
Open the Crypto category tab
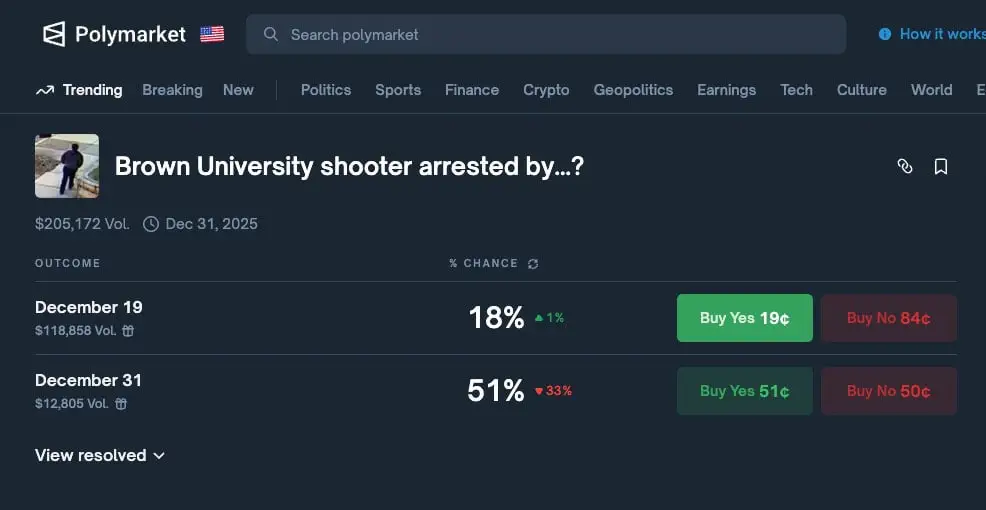coord(546,90)
